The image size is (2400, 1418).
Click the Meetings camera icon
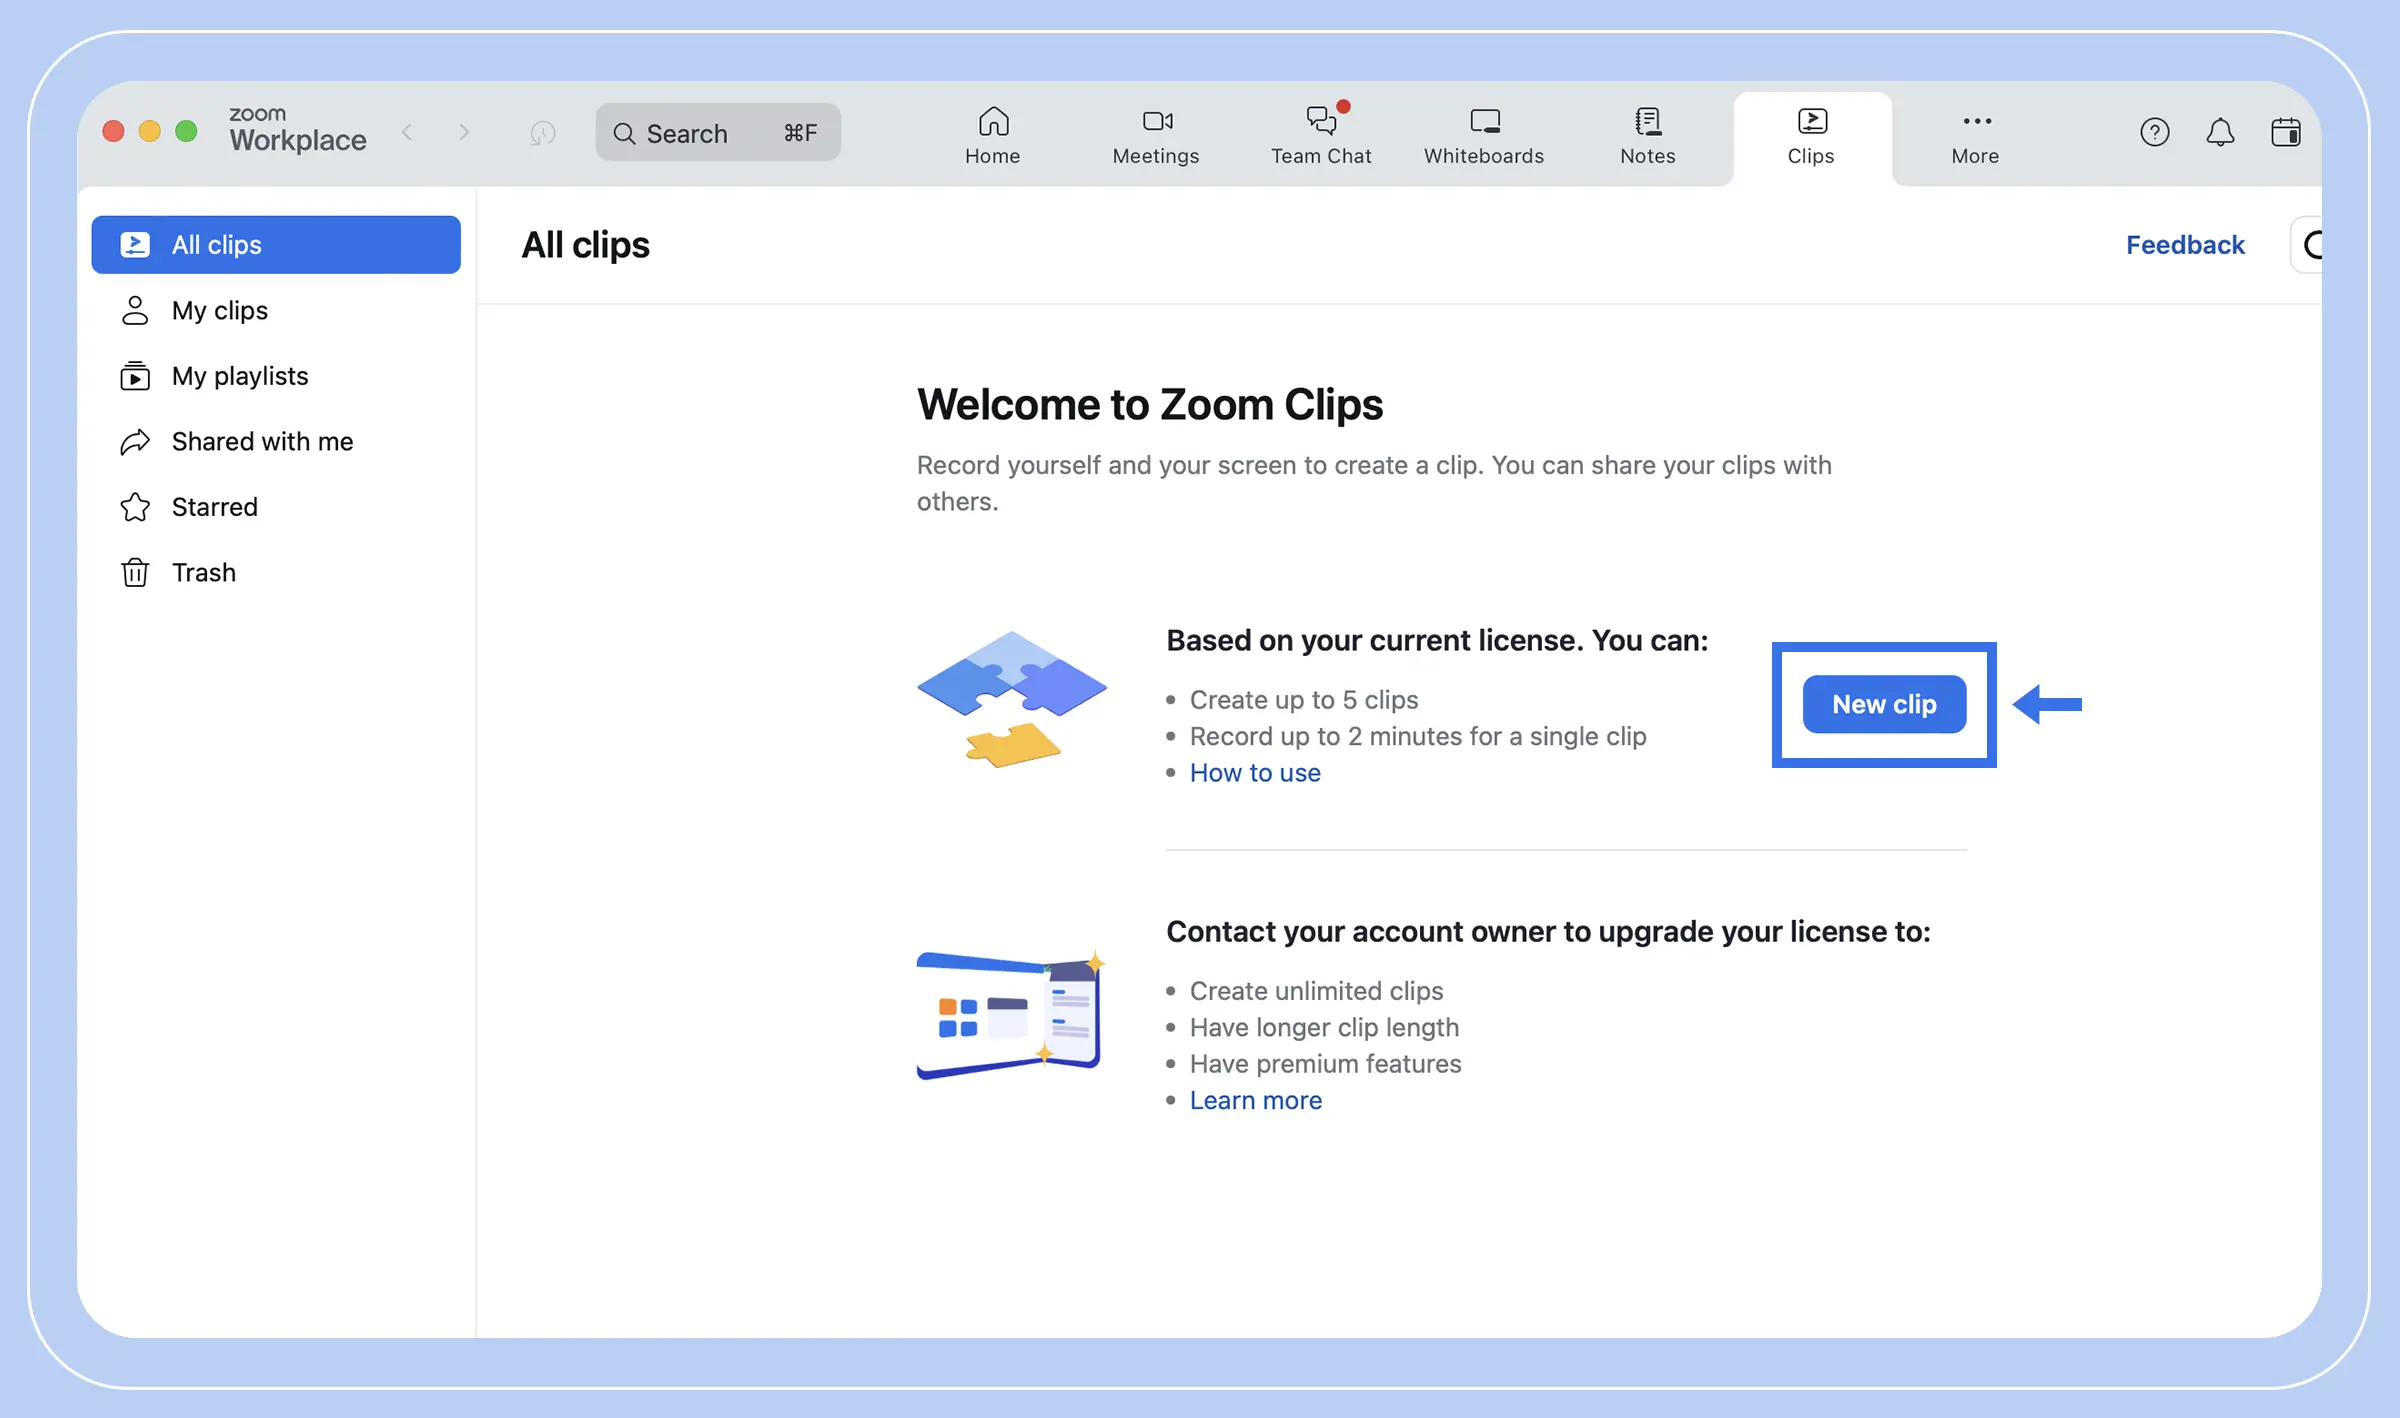1157,121
